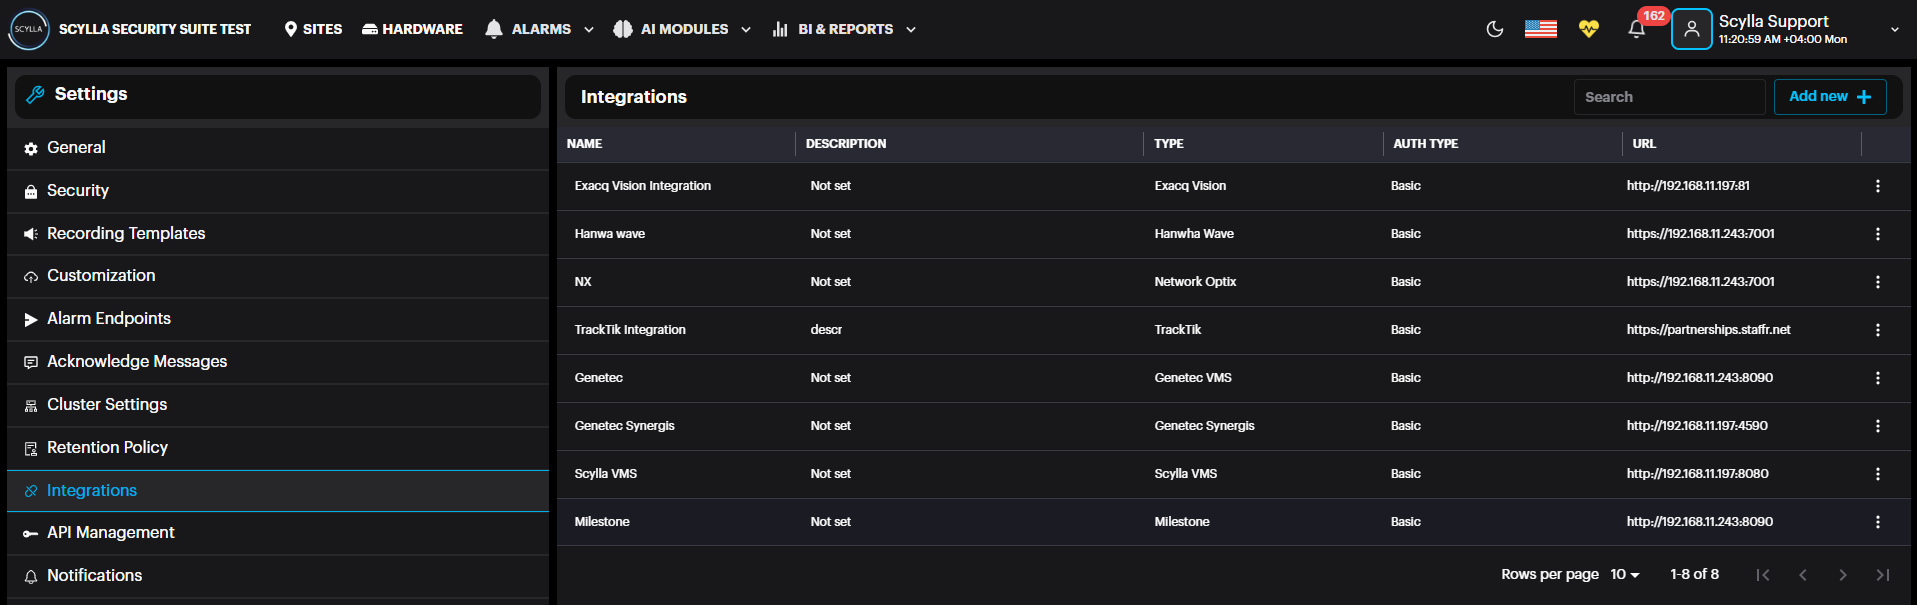The height and width of the screenshot is (605, 1917).
Task: Click the user profile avatar icon
Action: [1691, 29]
